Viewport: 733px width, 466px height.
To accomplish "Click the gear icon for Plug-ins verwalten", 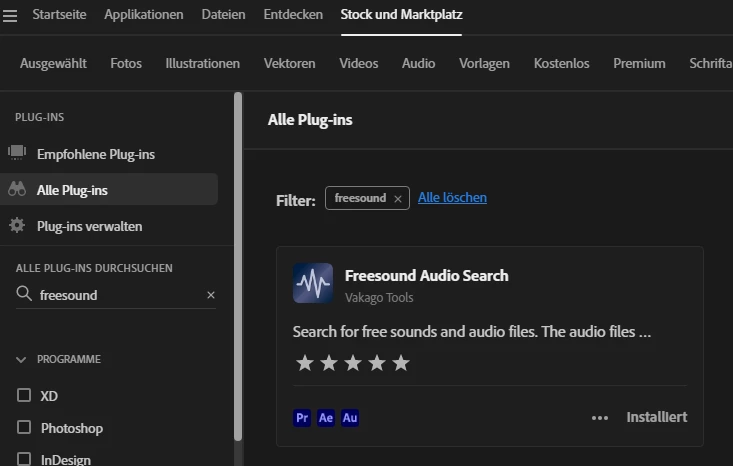I will pos(17,225).
